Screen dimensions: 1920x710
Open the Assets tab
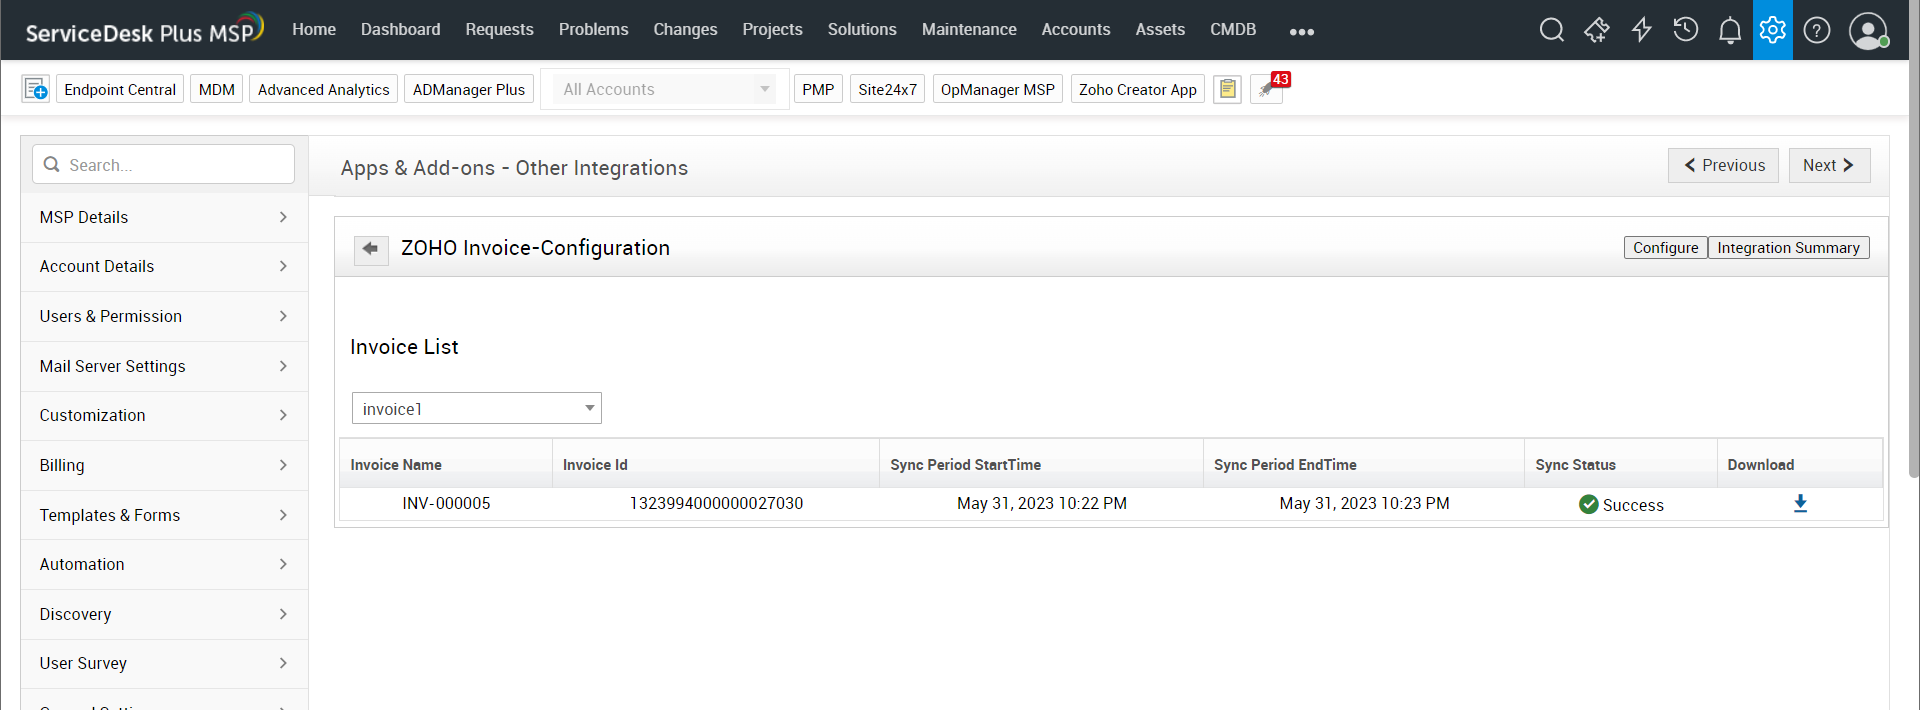pos(1160,29)
